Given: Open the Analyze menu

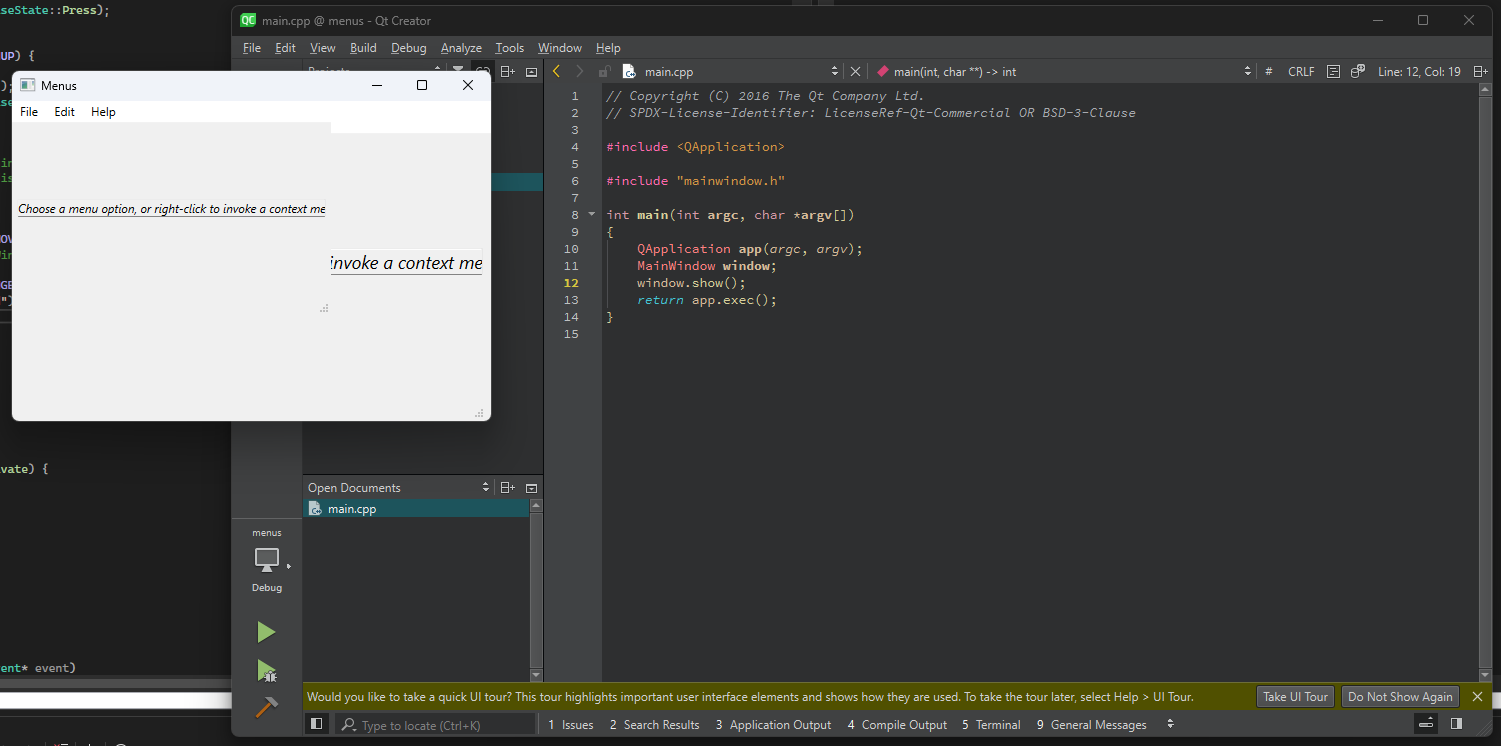Looking at the screenshot, I should pos(461,47).
